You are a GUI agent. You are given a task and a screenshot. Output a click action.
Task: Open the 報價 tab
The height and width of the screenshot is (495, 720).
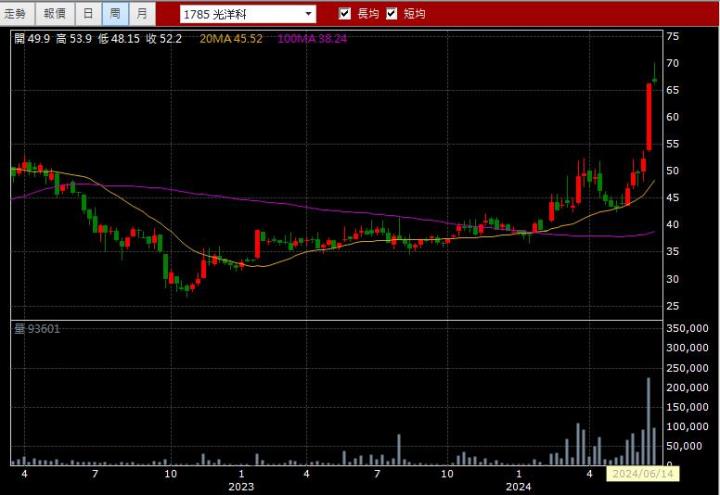click(x=54, y=14)
